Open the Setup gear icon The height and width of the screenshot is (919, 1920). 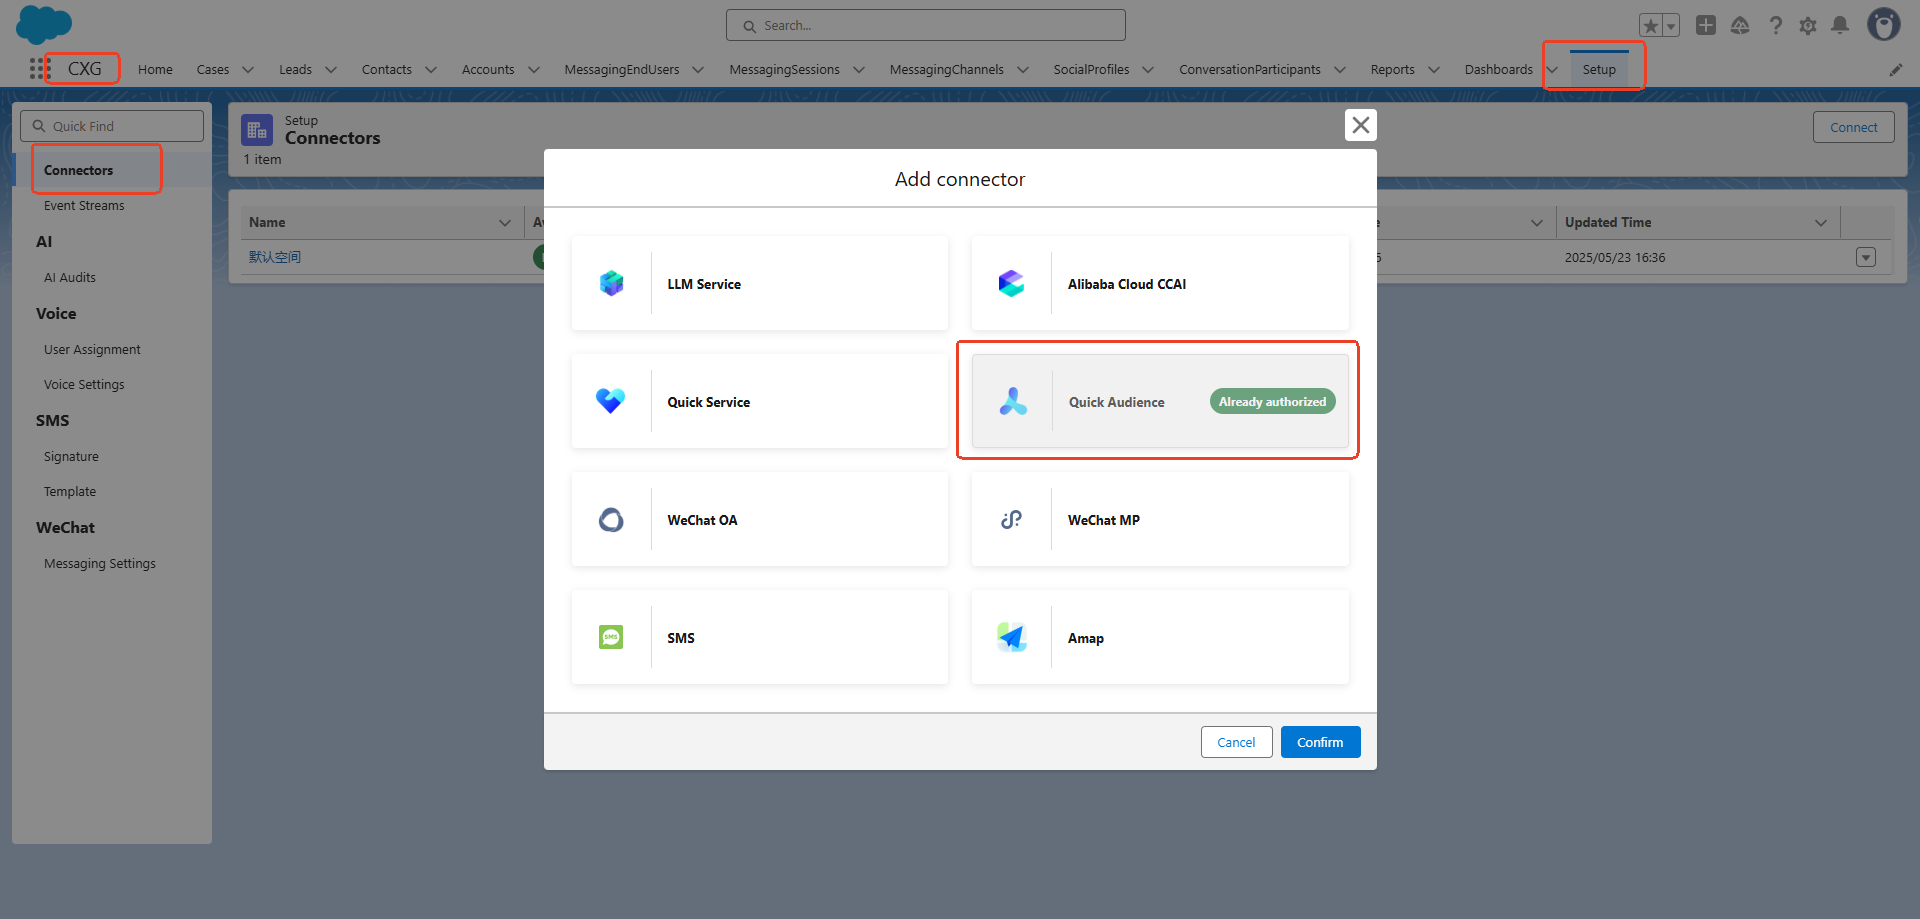pyautogui.click(x=1808, y=25)
